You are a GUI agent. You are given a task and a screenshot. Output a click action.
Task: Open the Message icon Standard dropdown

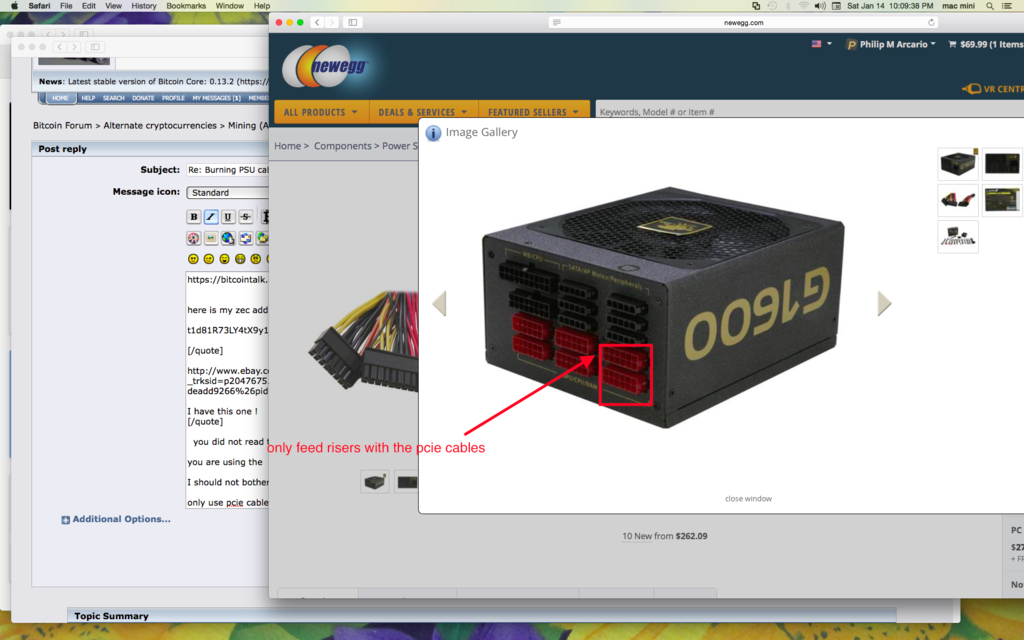tap(228, 193)
